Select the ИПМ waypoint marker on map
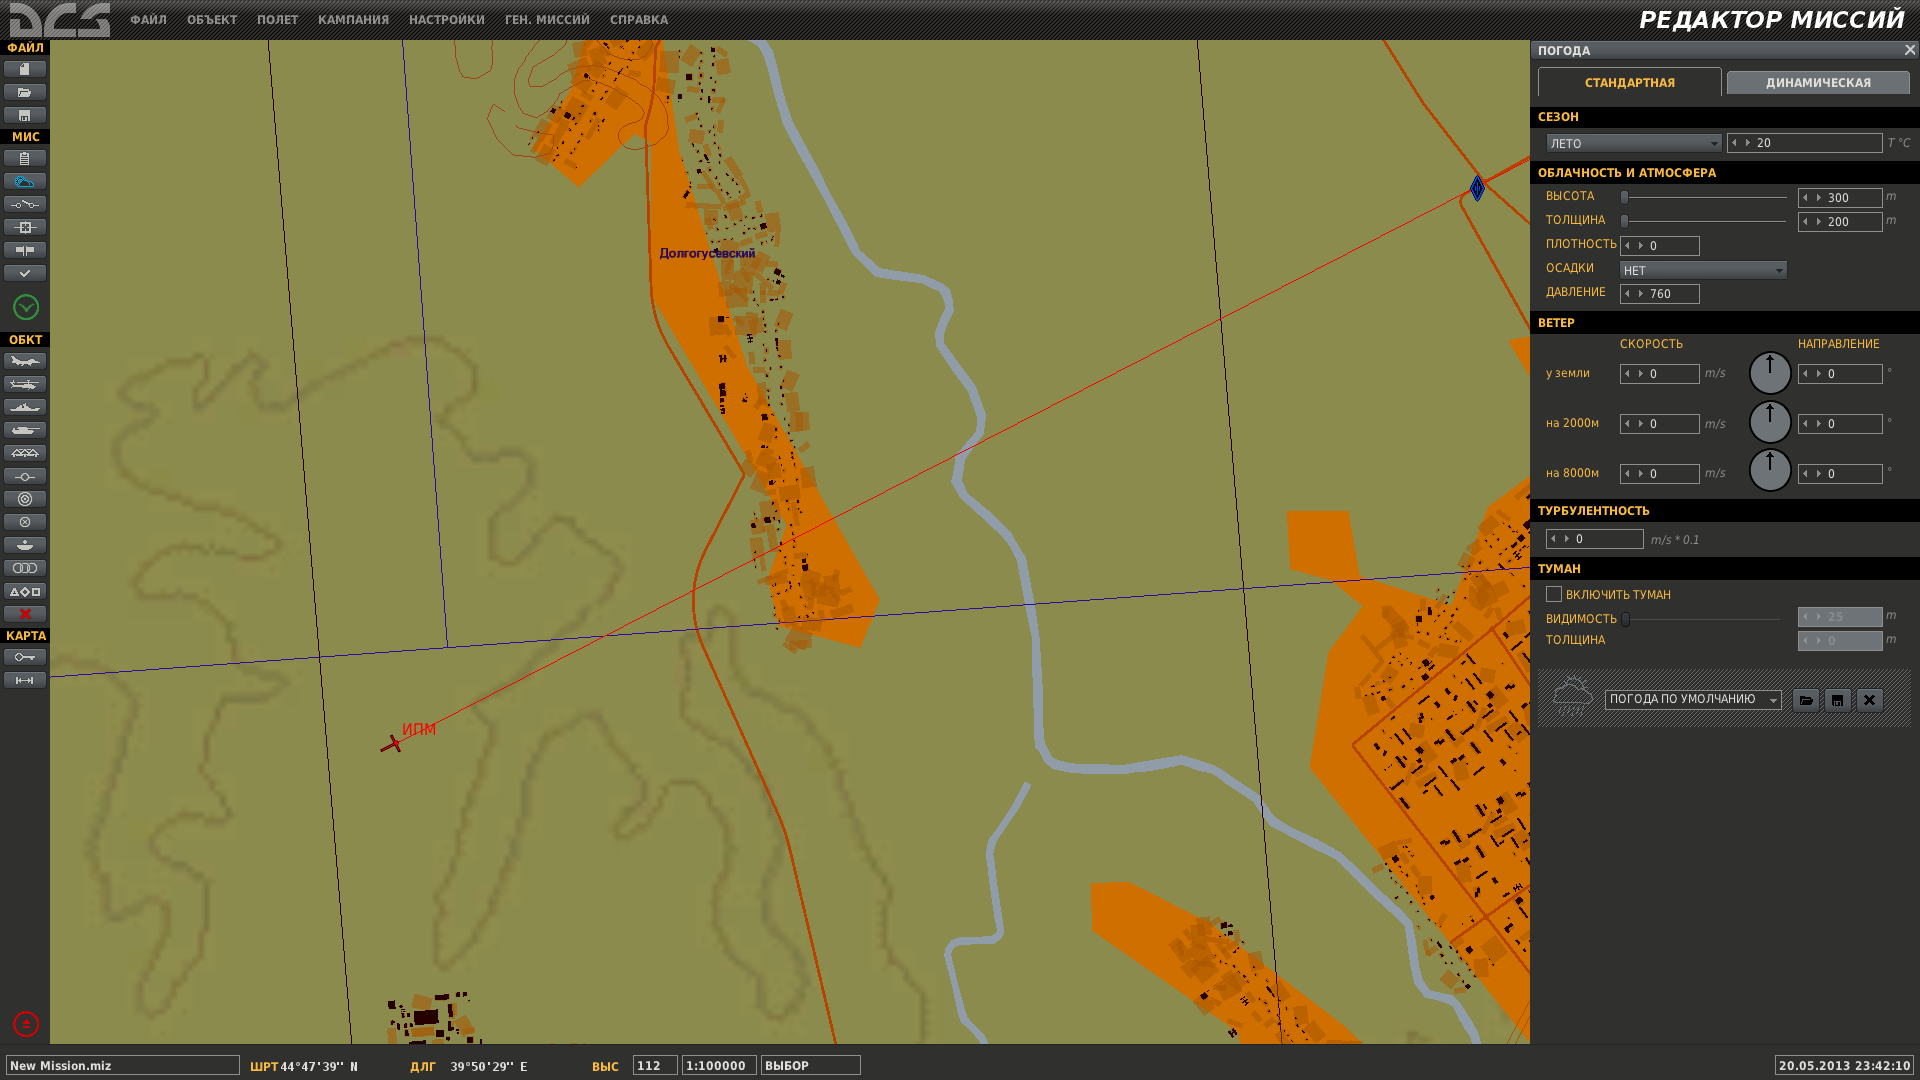 point(391,743)
